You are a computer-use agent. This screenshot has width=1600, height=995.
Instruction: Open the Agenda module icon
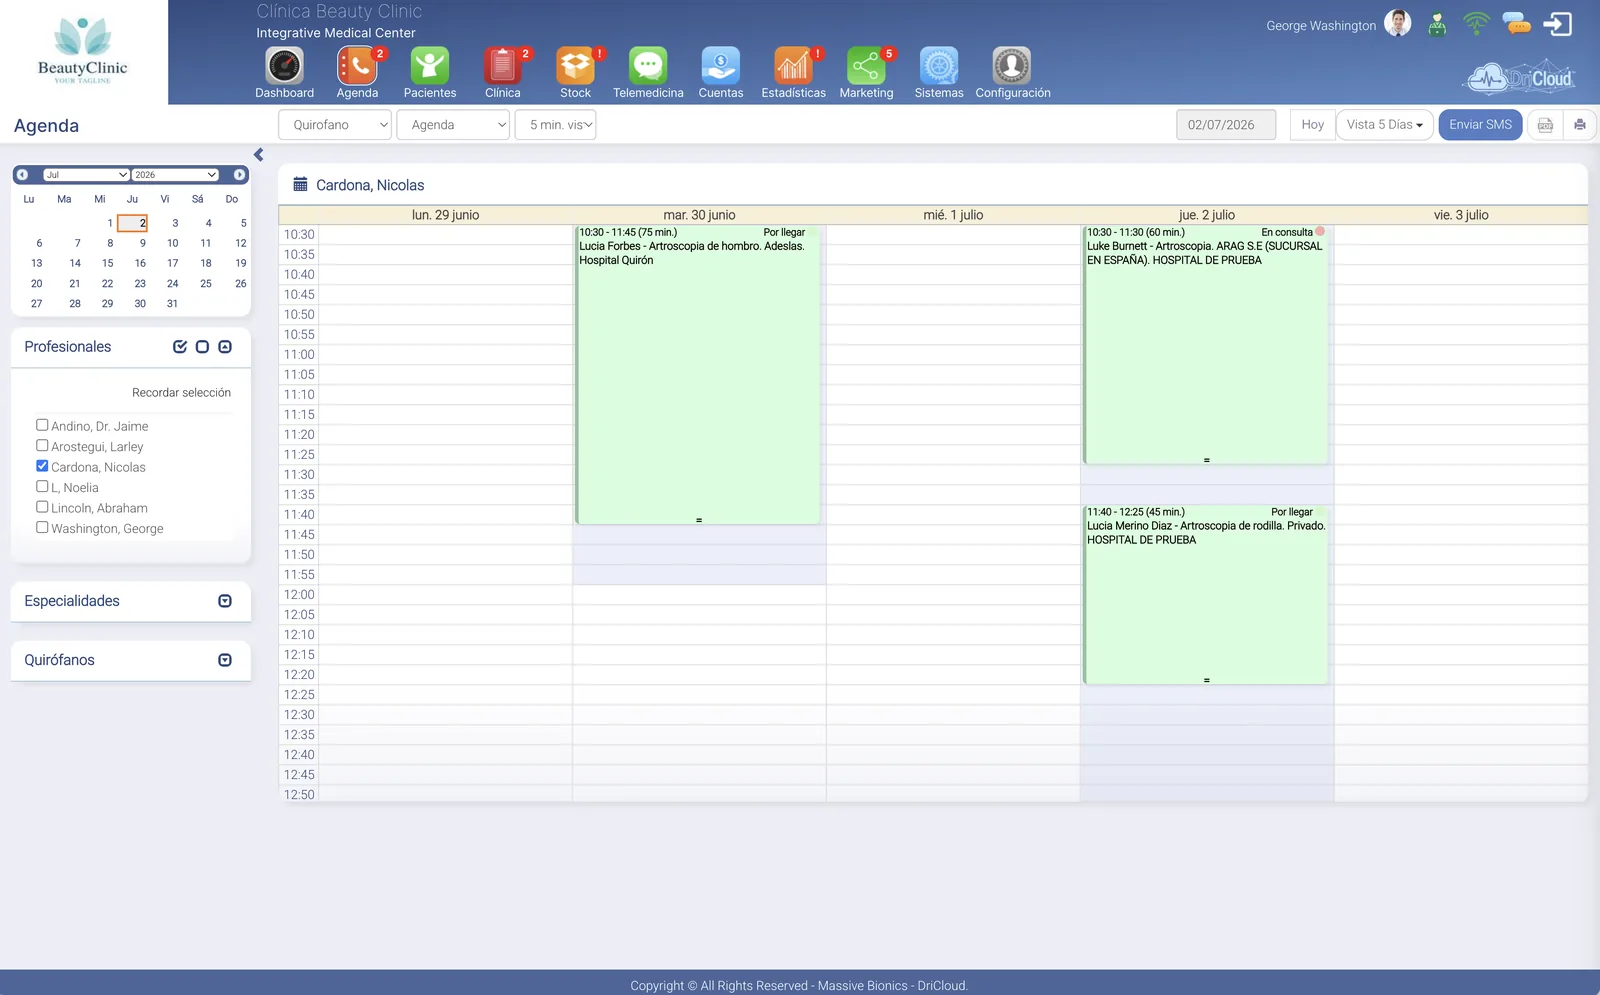[x=357, y=66]
